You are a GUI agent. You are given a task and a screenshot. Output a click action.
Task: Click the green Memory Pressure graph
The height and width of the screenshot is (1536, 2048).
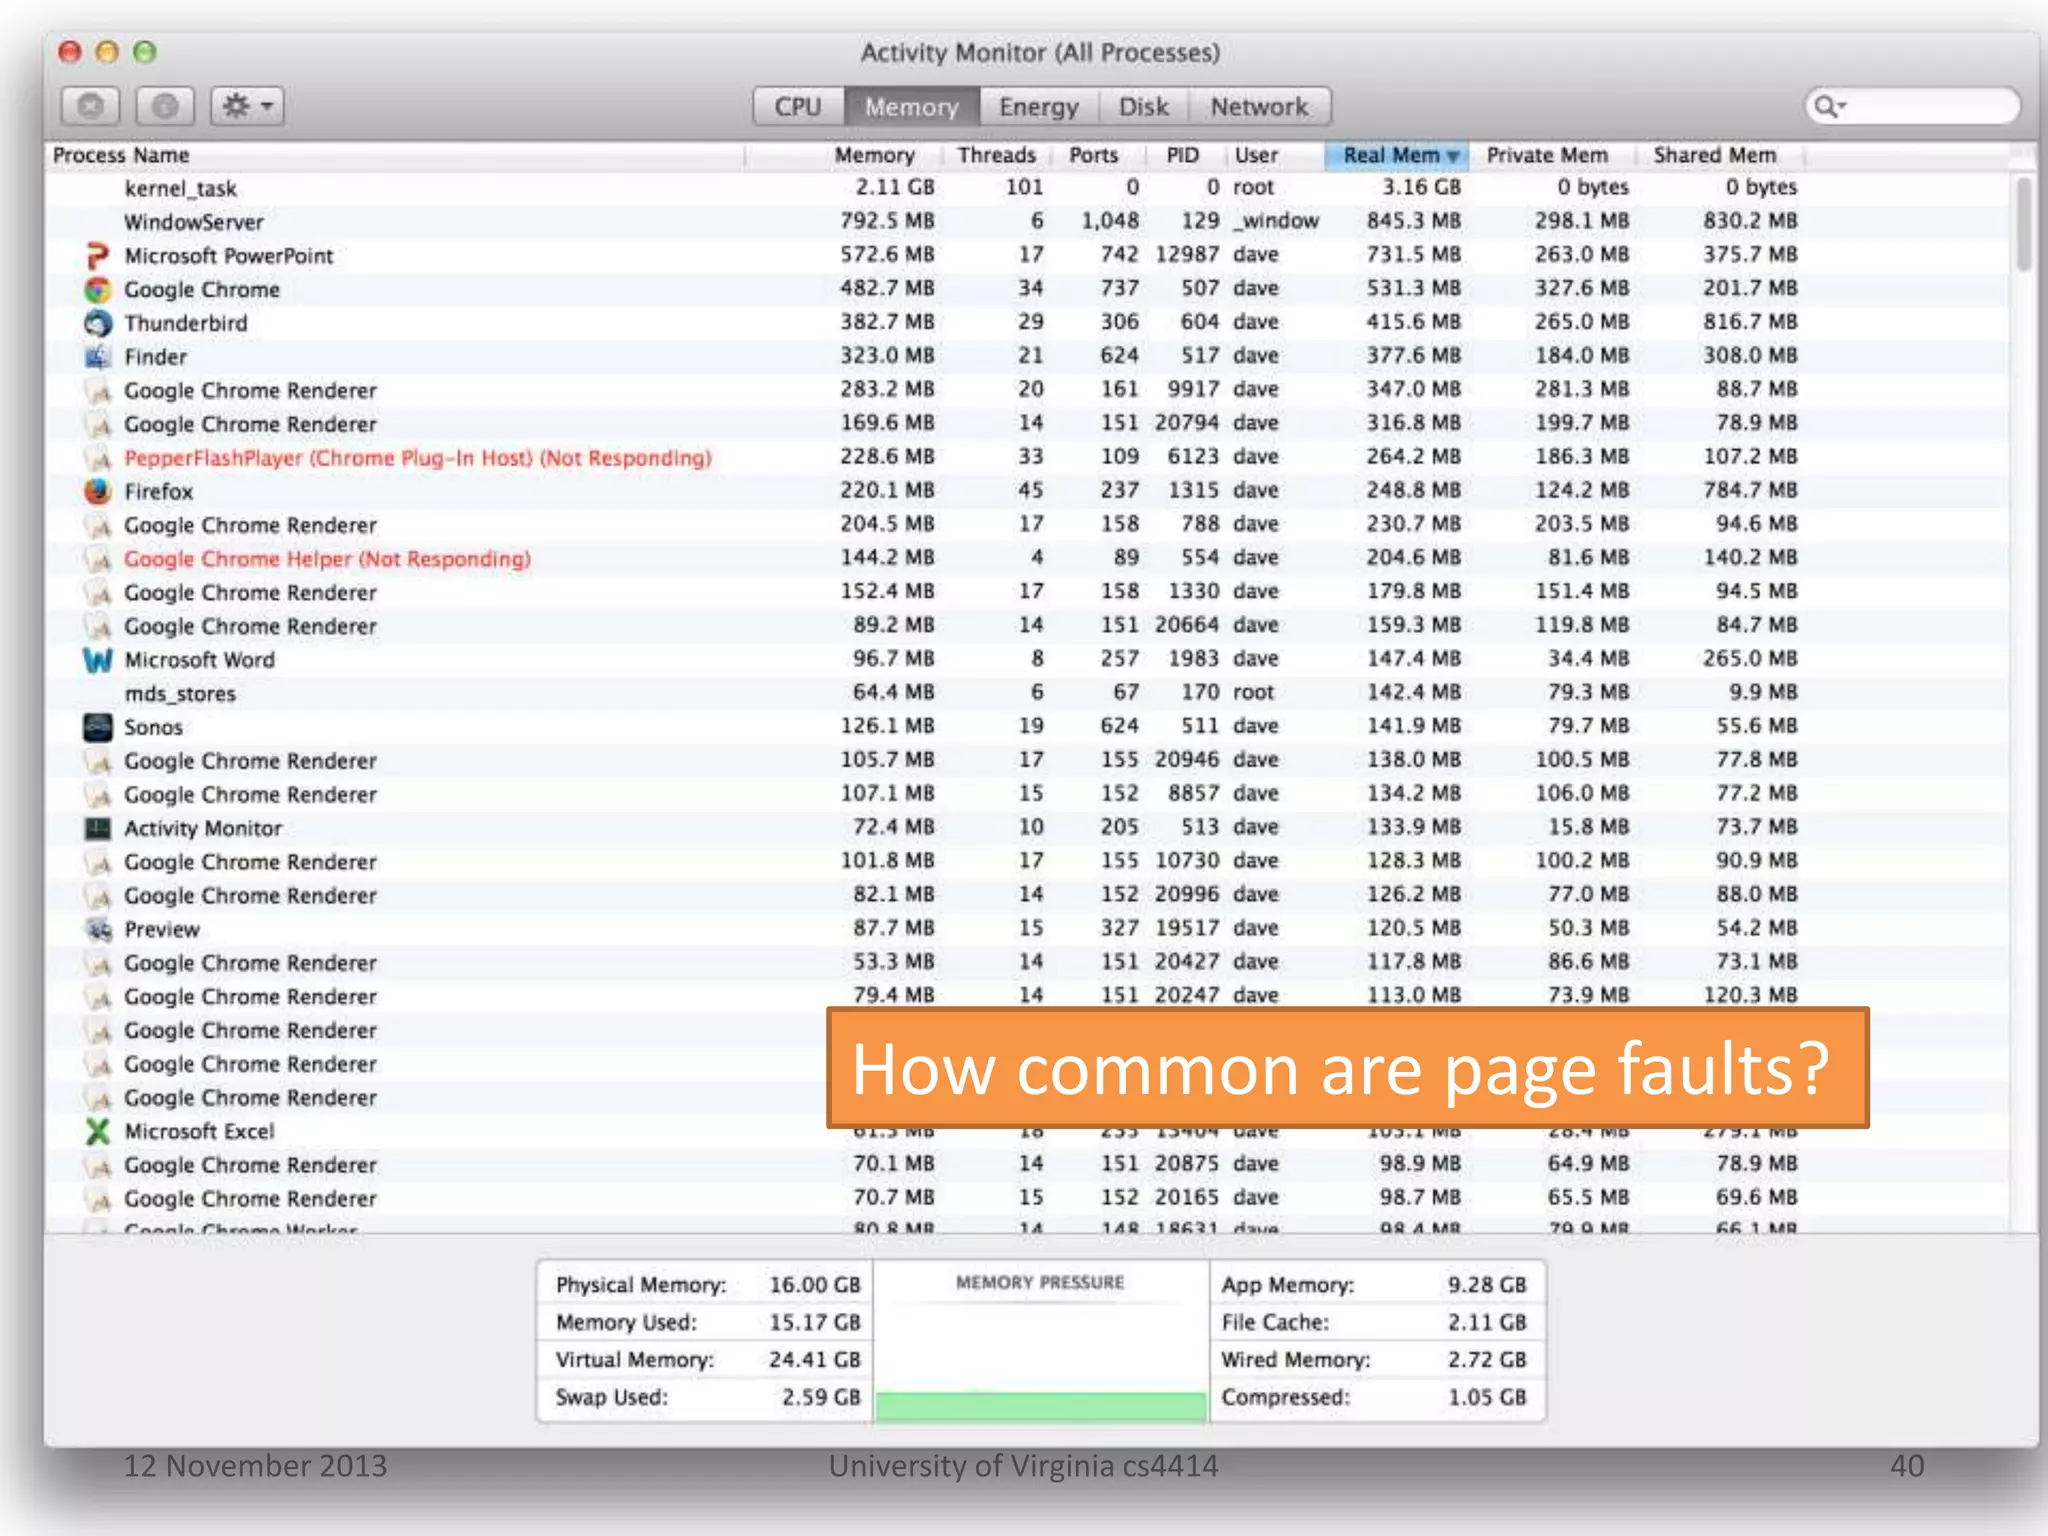tap(1040, 1406)
